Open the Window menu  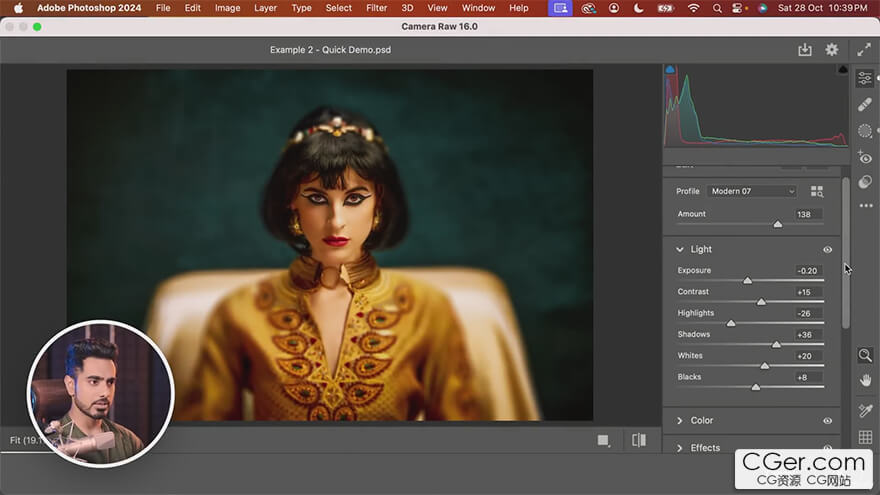click(x=478, y=8)
